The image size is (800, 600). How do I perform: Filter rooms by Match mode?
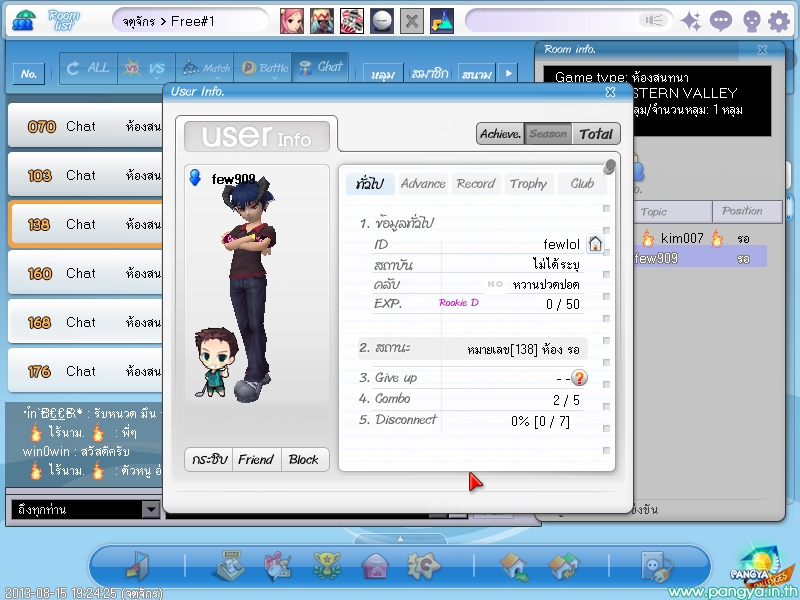coord(205,68)
